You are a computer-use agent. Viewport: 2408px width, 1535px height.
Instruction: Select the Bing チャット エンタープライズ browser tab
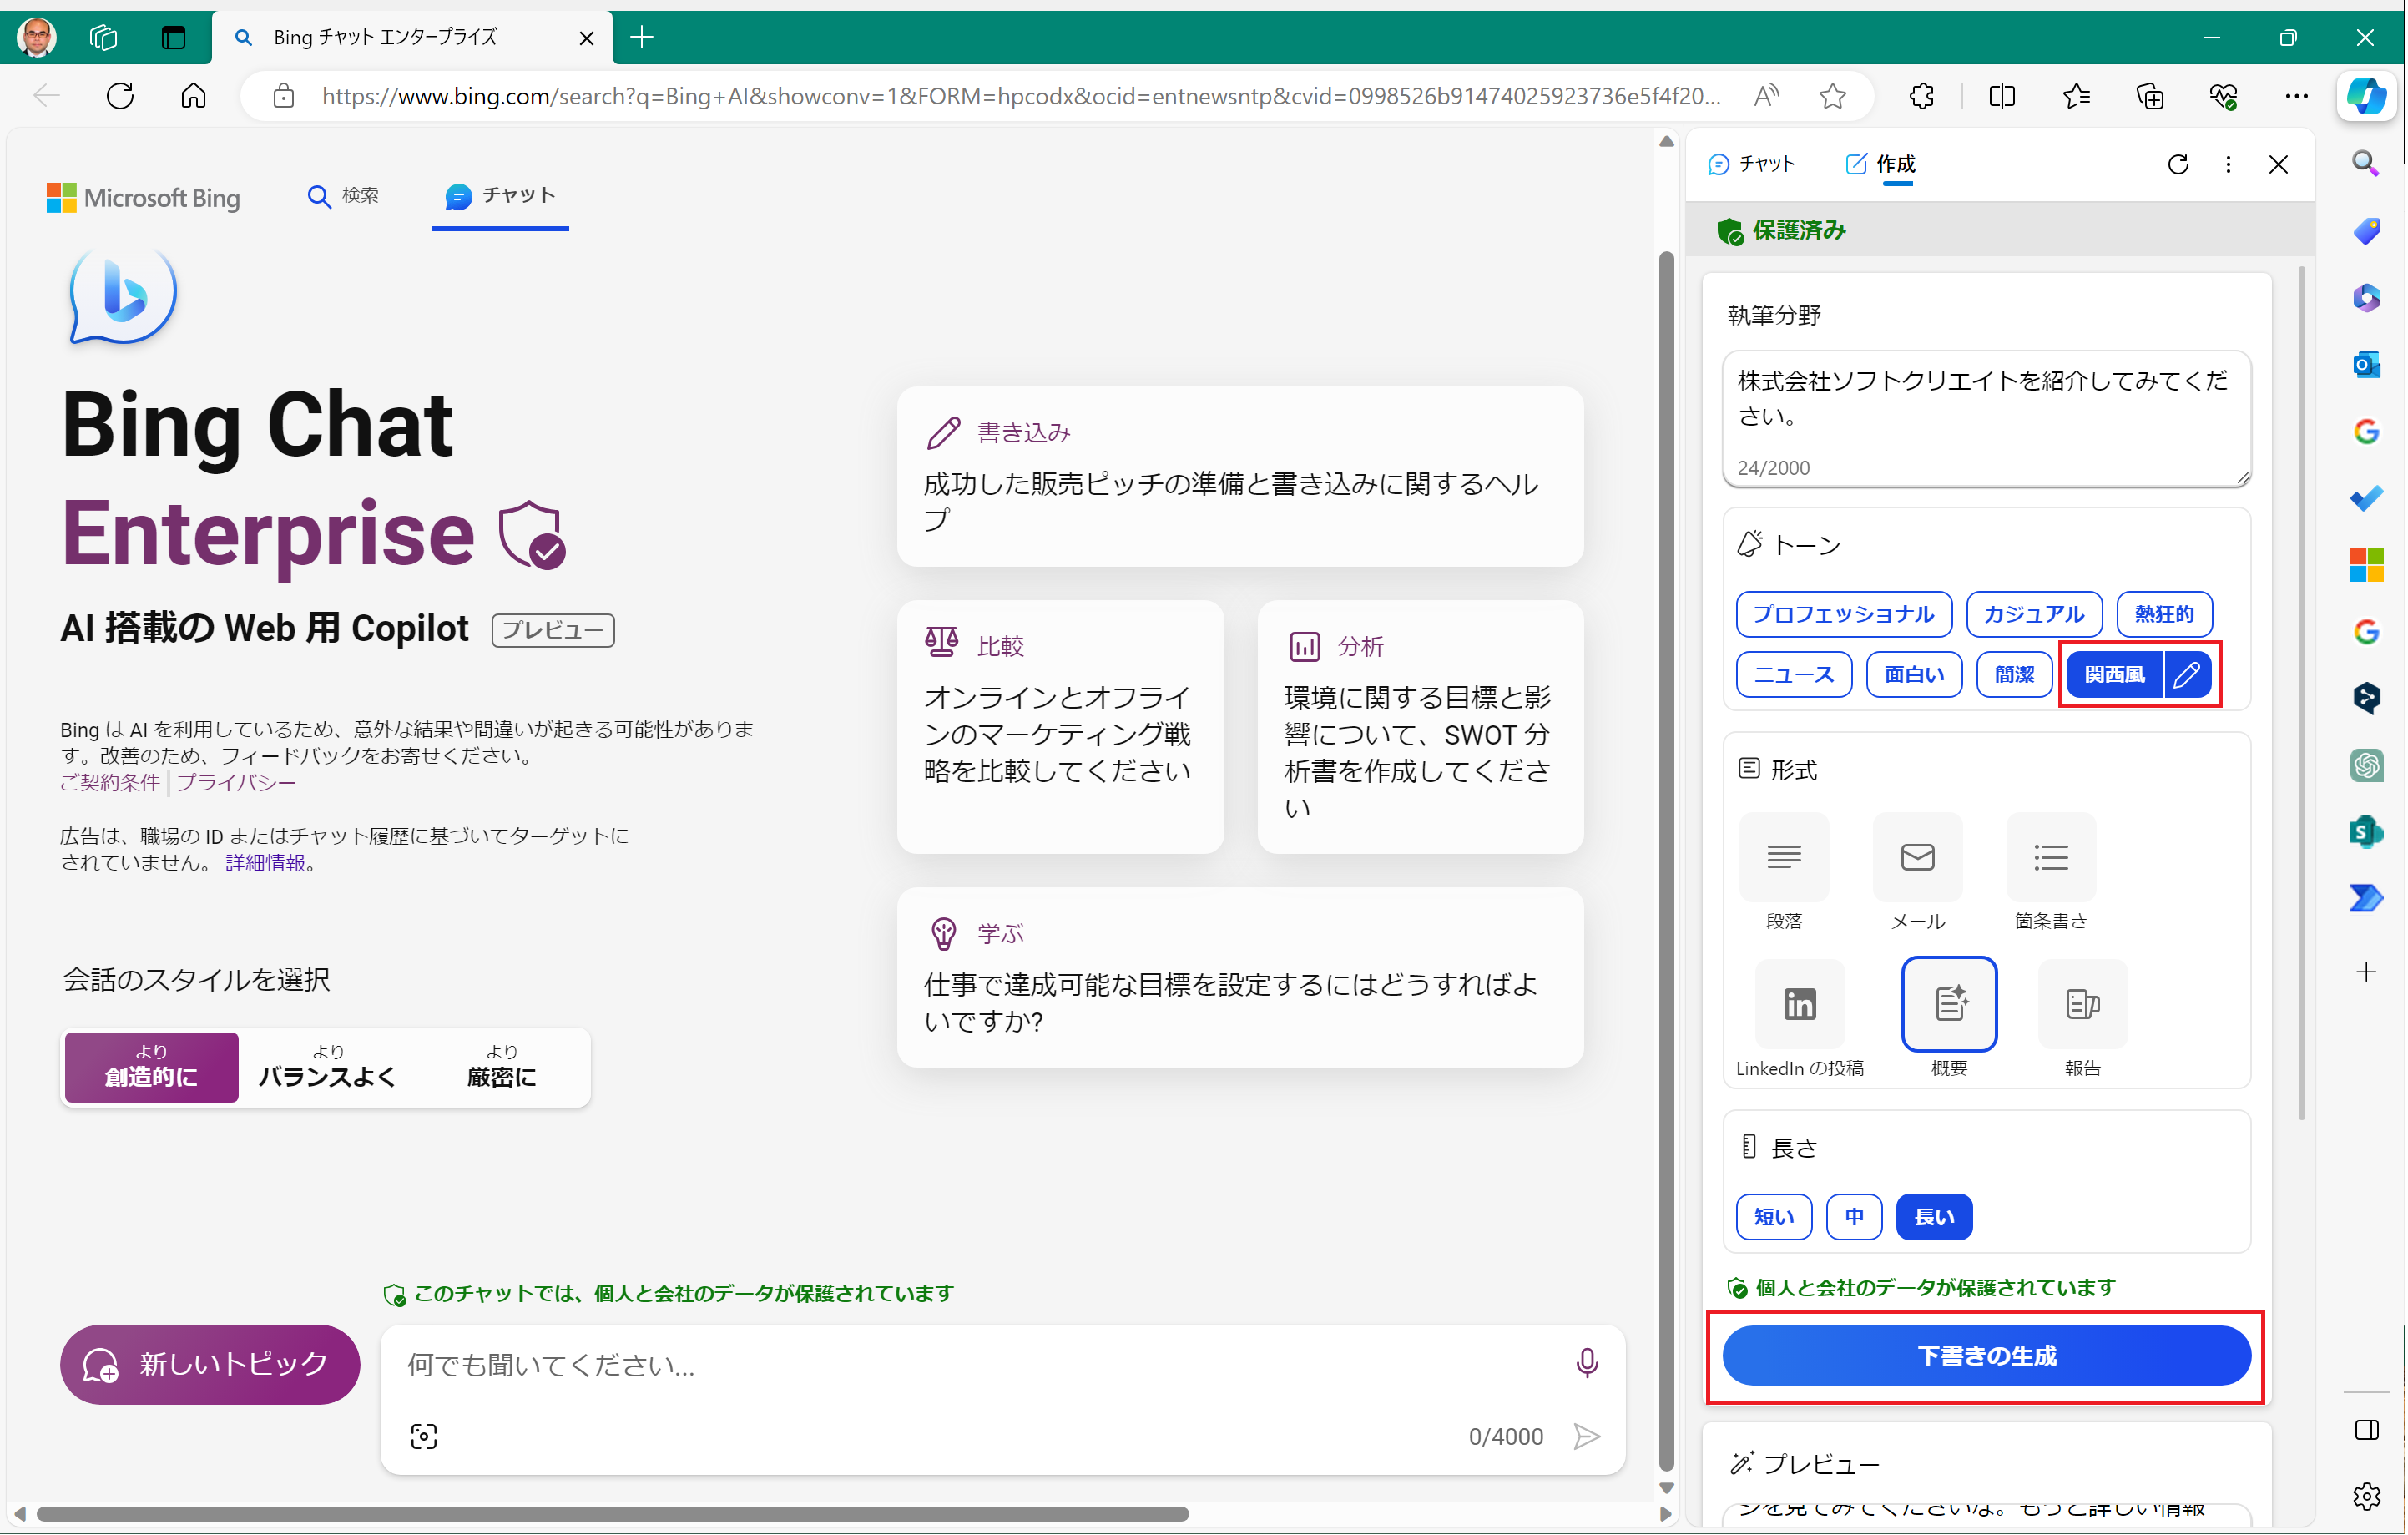point(412,38)
